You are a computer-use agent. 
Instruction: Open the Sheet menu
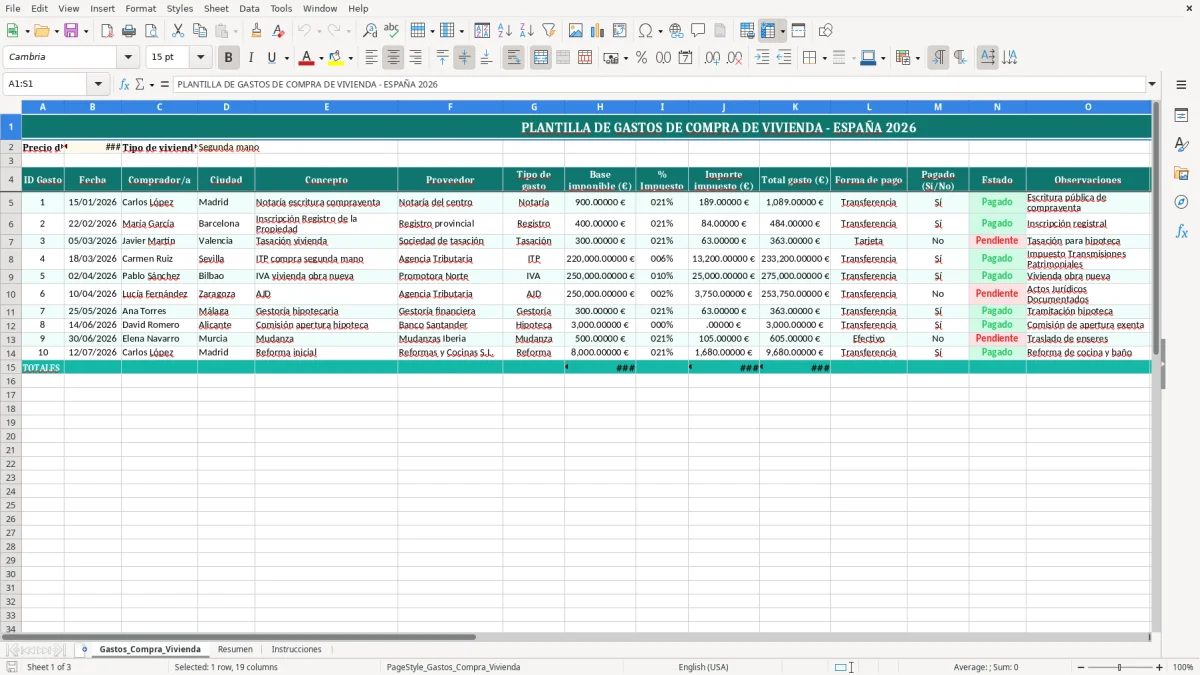coord(216,8)
